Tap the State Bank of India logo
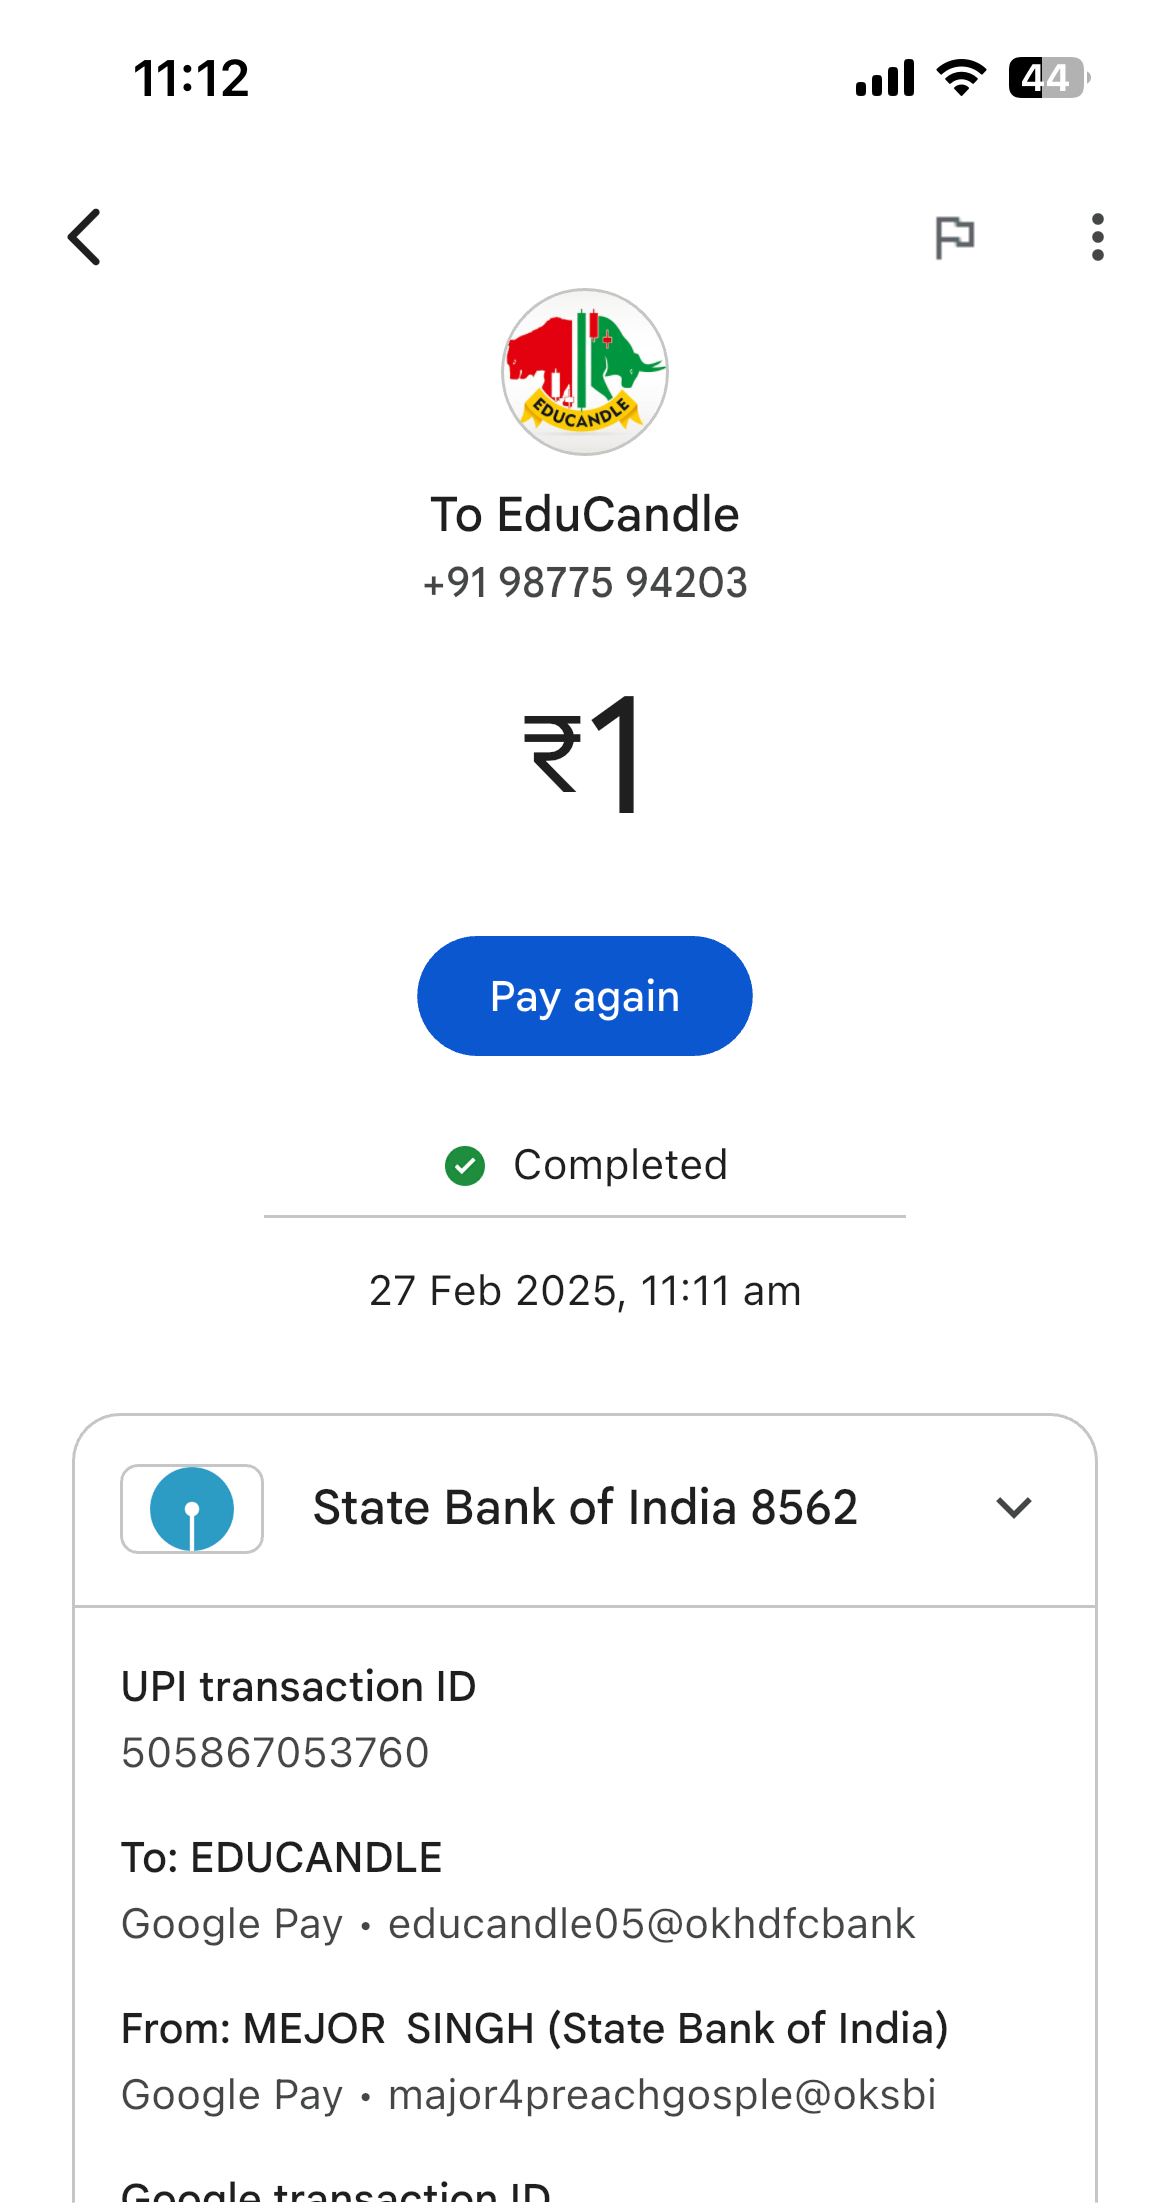The image size is (1170, 2210). (192, 1509)
